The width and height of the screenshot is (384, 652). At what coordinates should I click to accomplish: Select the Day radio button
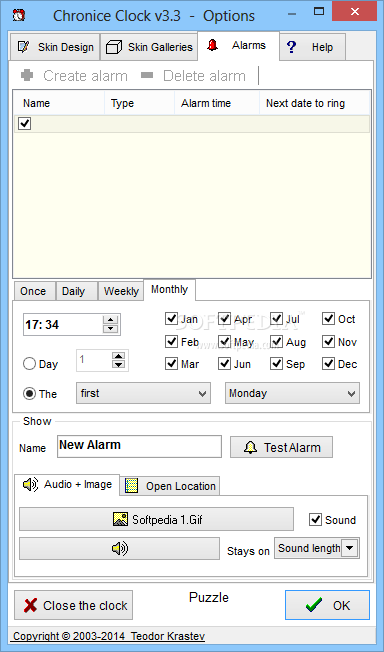point(29,364)
